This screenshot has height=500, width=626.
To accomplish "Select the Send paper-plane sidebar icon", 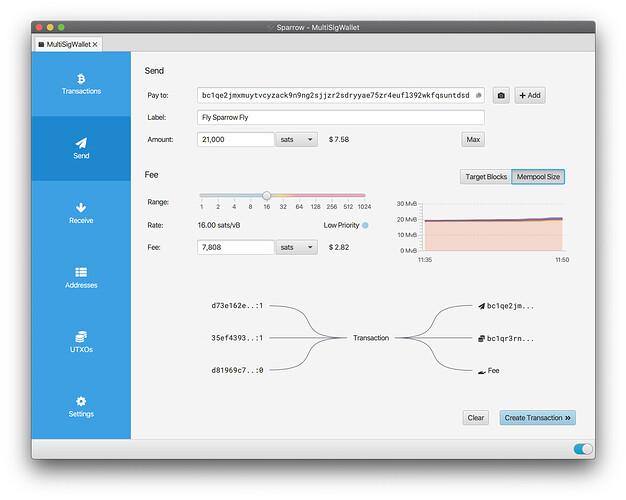I will (81, 143).
